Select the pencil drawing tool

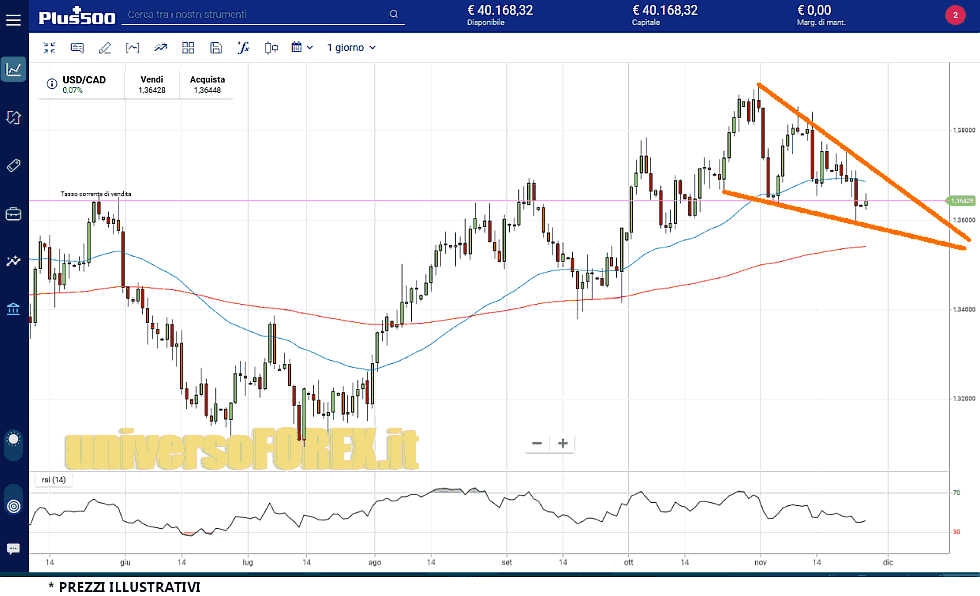105,47
